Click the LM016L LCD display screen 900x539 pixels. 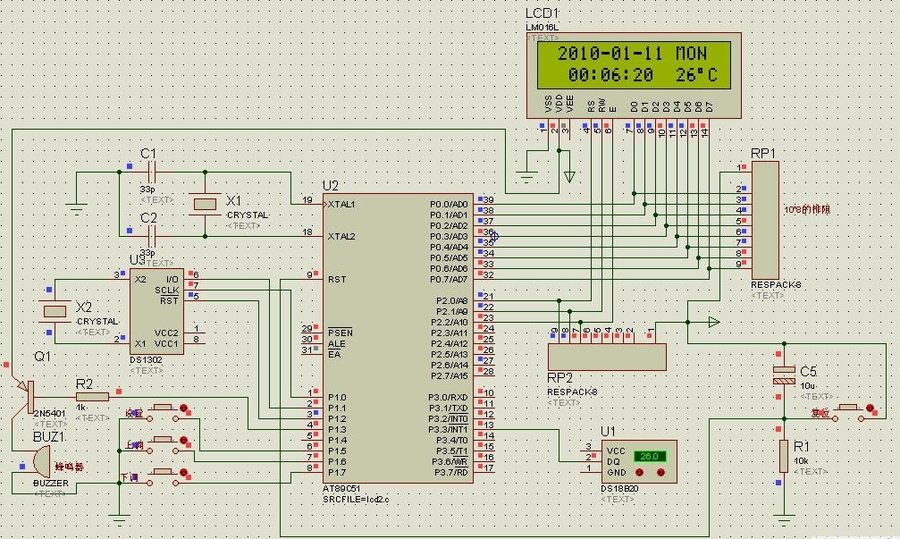pos(633,64)
